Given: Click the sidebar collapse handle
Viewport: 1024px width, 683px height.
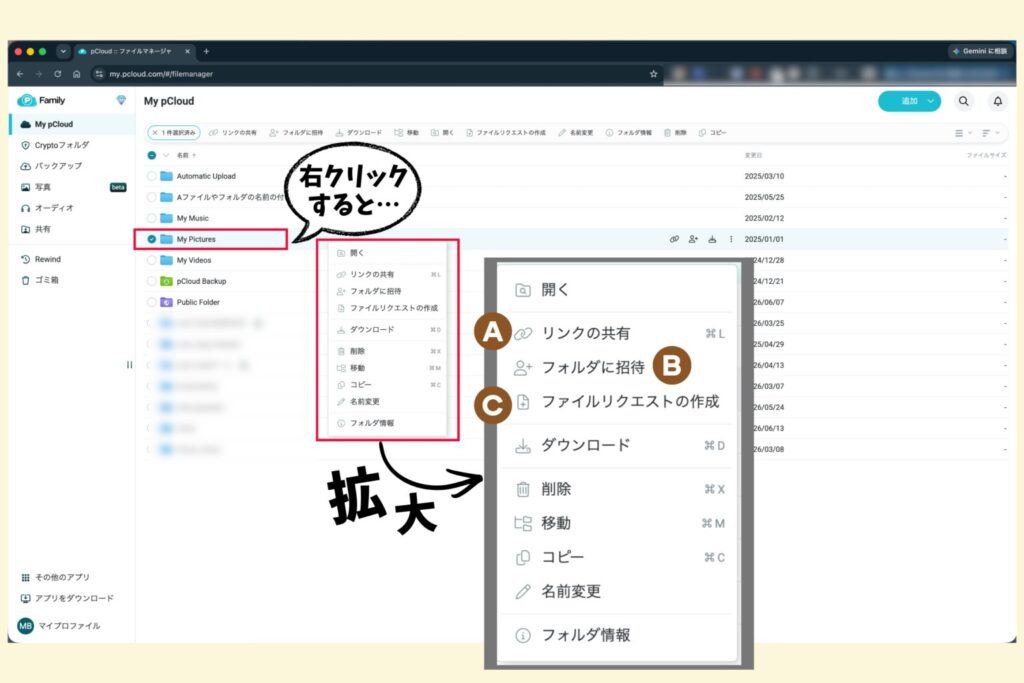Looking at the screenshot, I should [129, 365].
